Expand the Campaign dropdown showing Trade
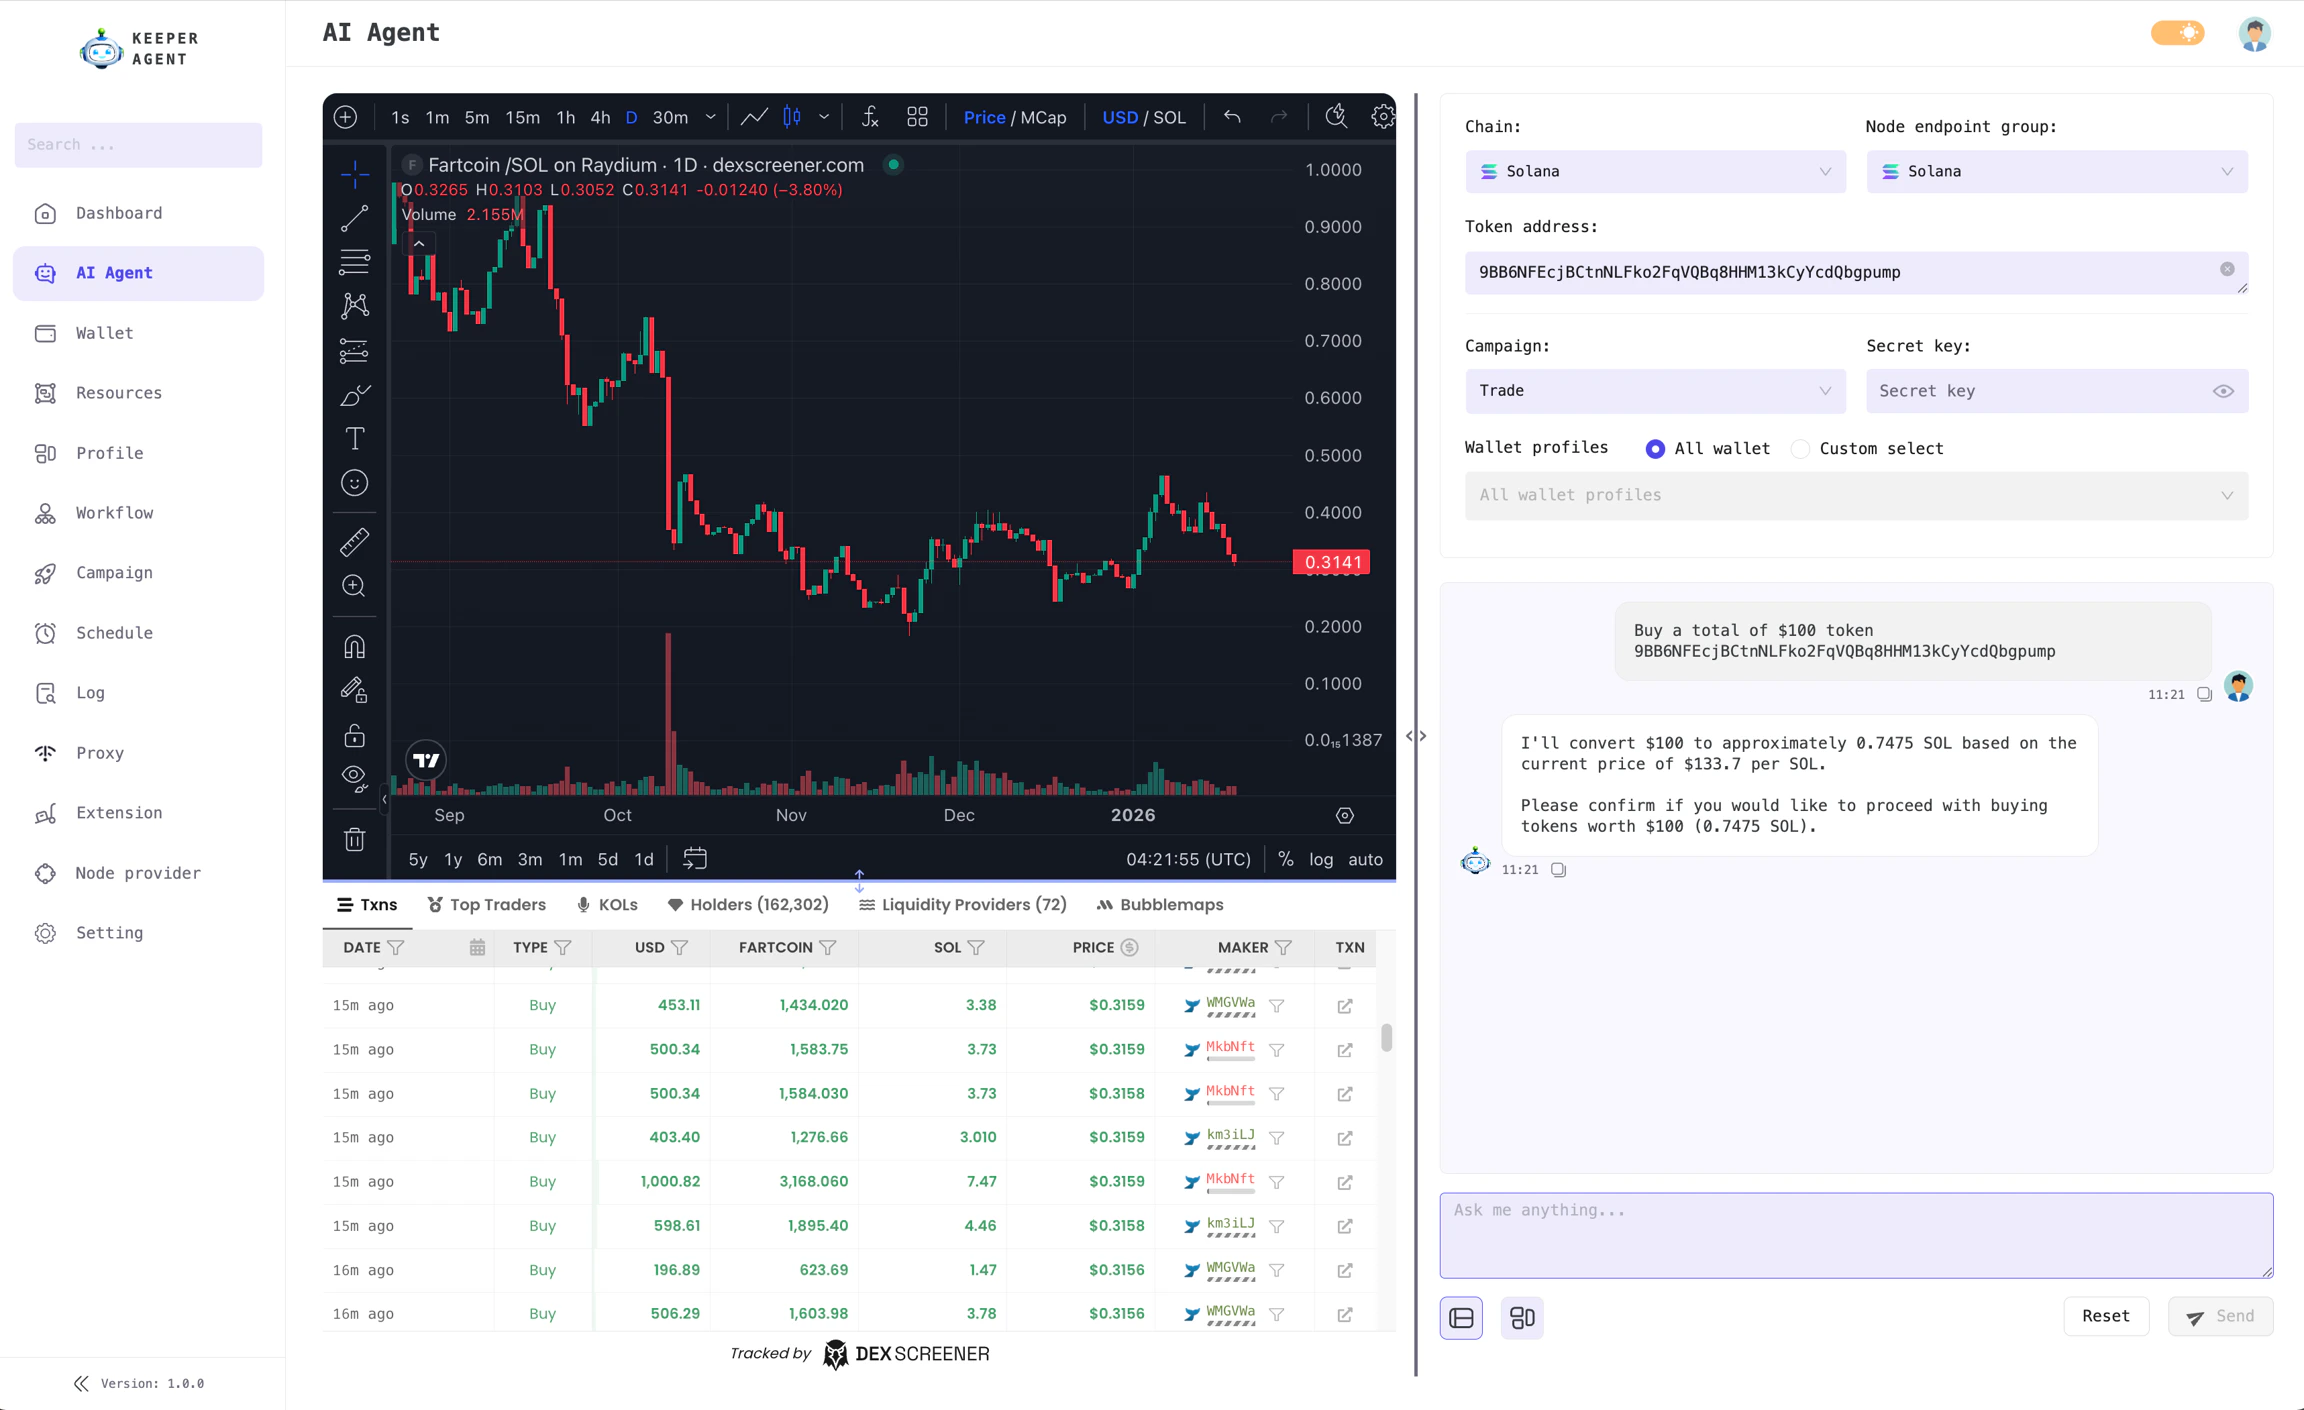 1654,391
